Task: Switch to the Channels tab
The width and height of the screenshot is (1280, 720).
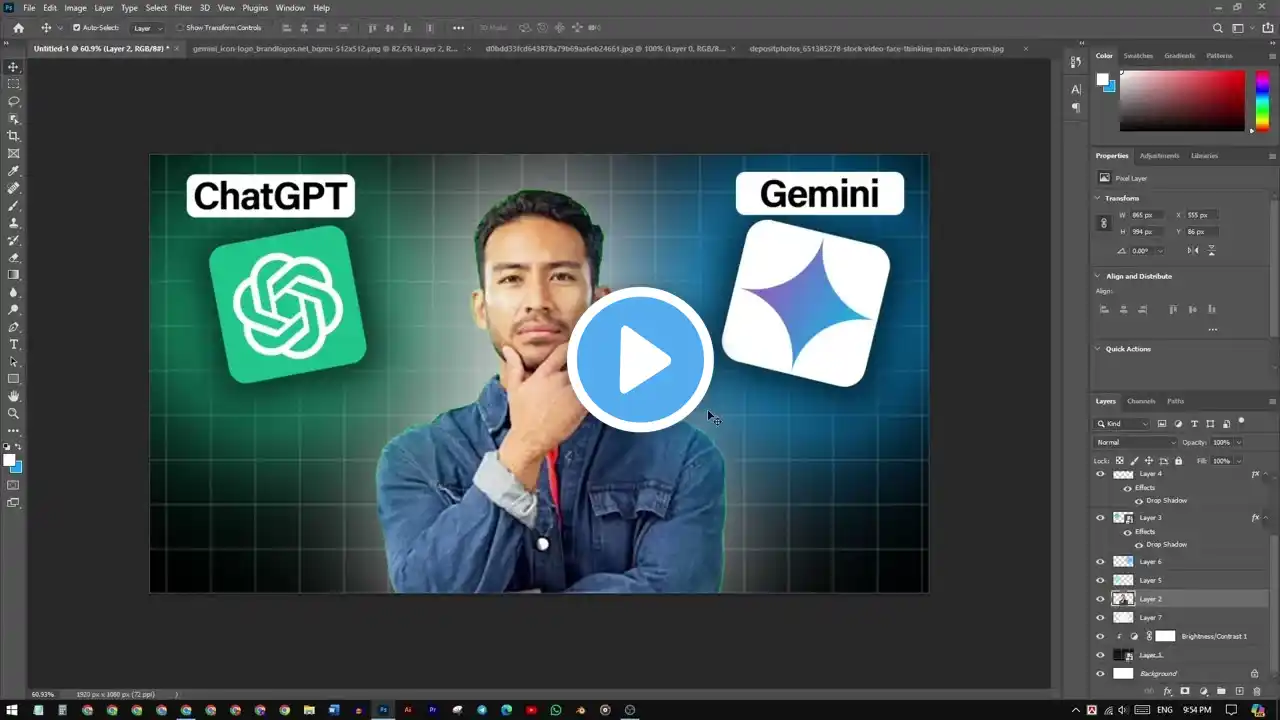Action: (x=1141, y=401)
